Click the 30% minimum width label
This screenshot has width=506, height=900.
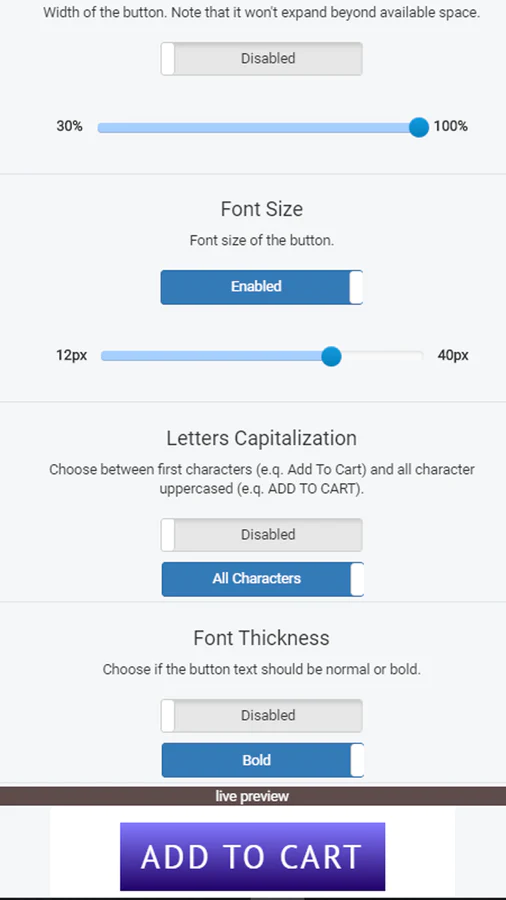point(69,126)
